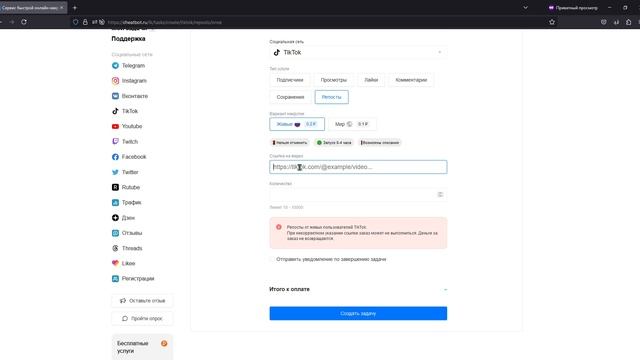
Task: Choose the Комментарии service type
Action: 411,80
